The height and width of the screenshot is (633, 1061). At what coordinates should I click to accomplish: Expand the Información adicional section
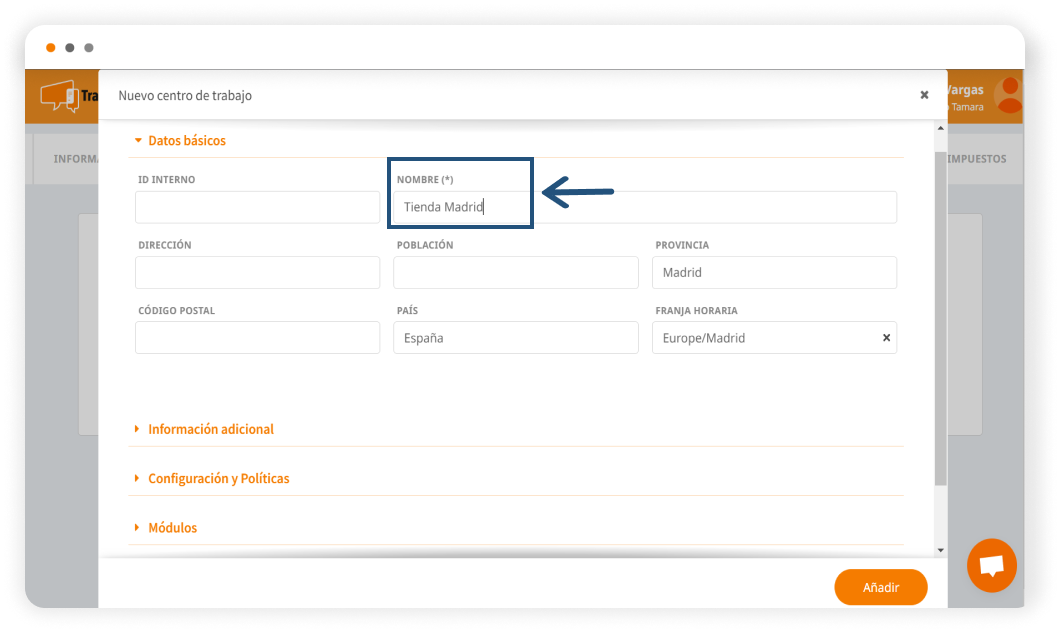coord(210,429)
